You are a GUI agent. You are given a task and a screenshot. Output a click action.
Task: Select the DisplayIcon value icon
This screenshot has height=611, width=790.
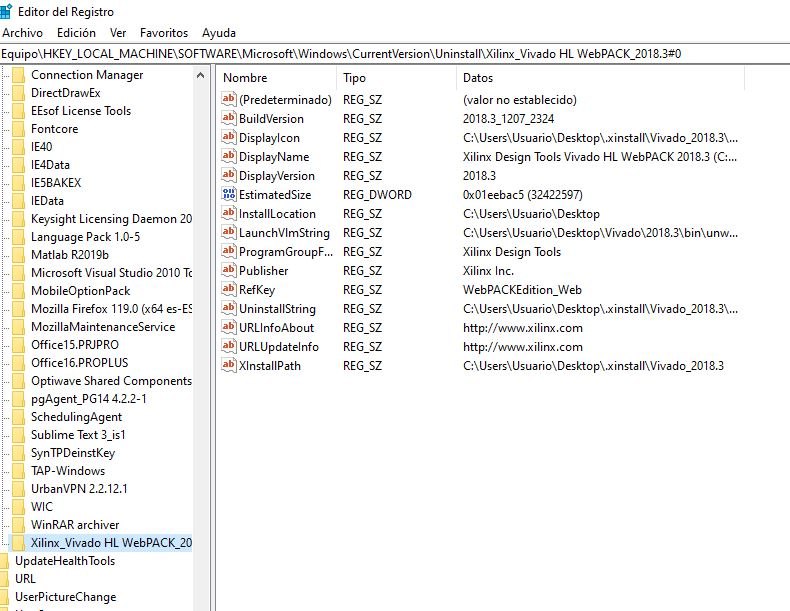point(228,138)
